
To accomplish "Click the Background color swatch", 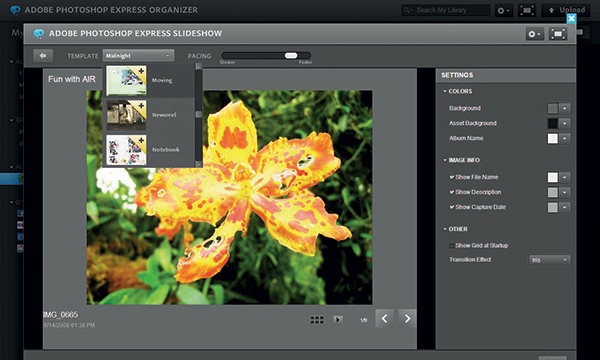I will coord(553,108).
